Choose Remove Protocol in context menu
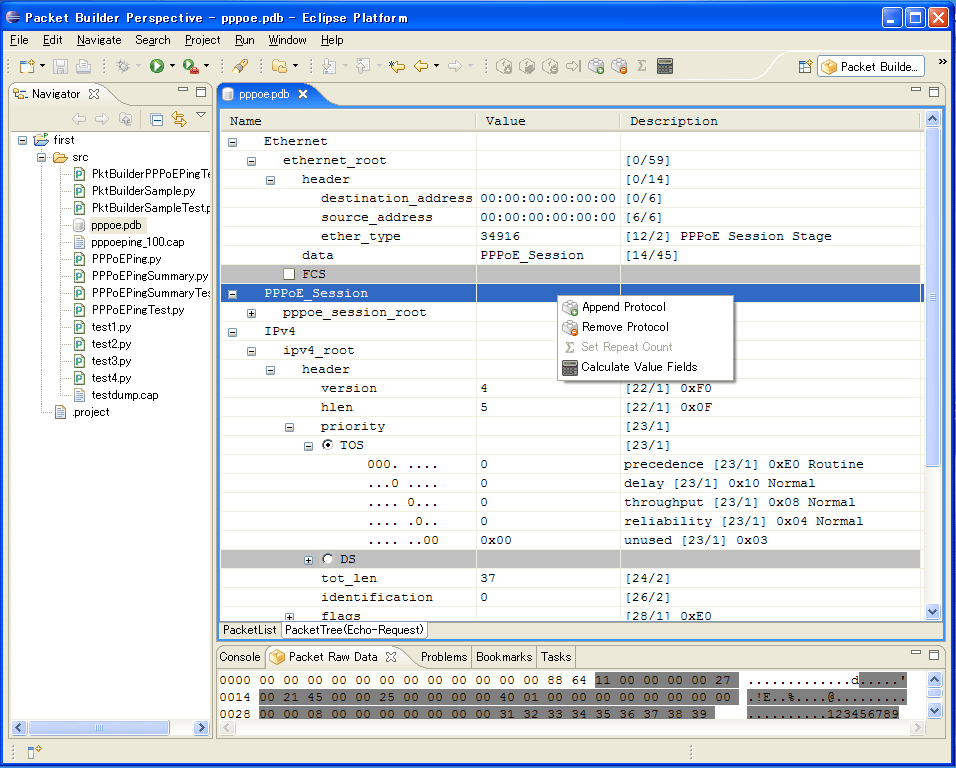956x768 pixels. [645, 327]
